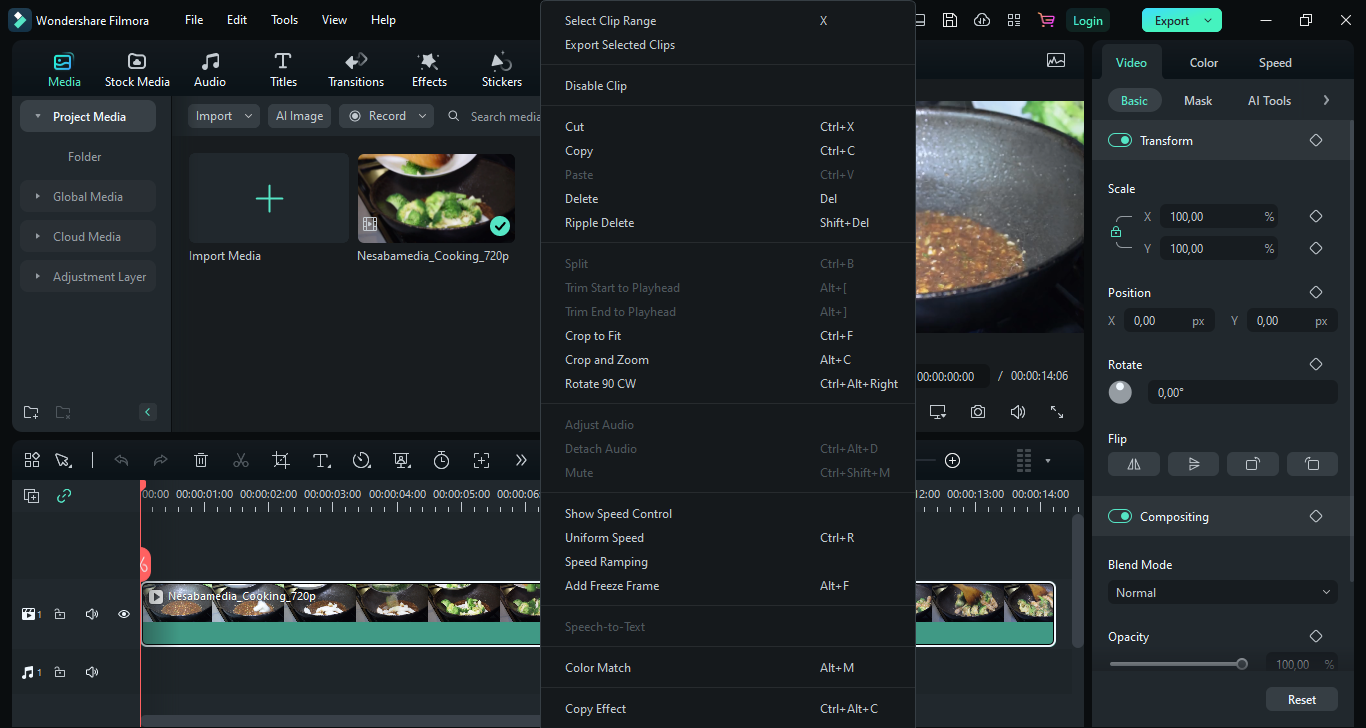Toggle the Transform switch off
Viewport: 1366px width, 728px height.
1119,141
